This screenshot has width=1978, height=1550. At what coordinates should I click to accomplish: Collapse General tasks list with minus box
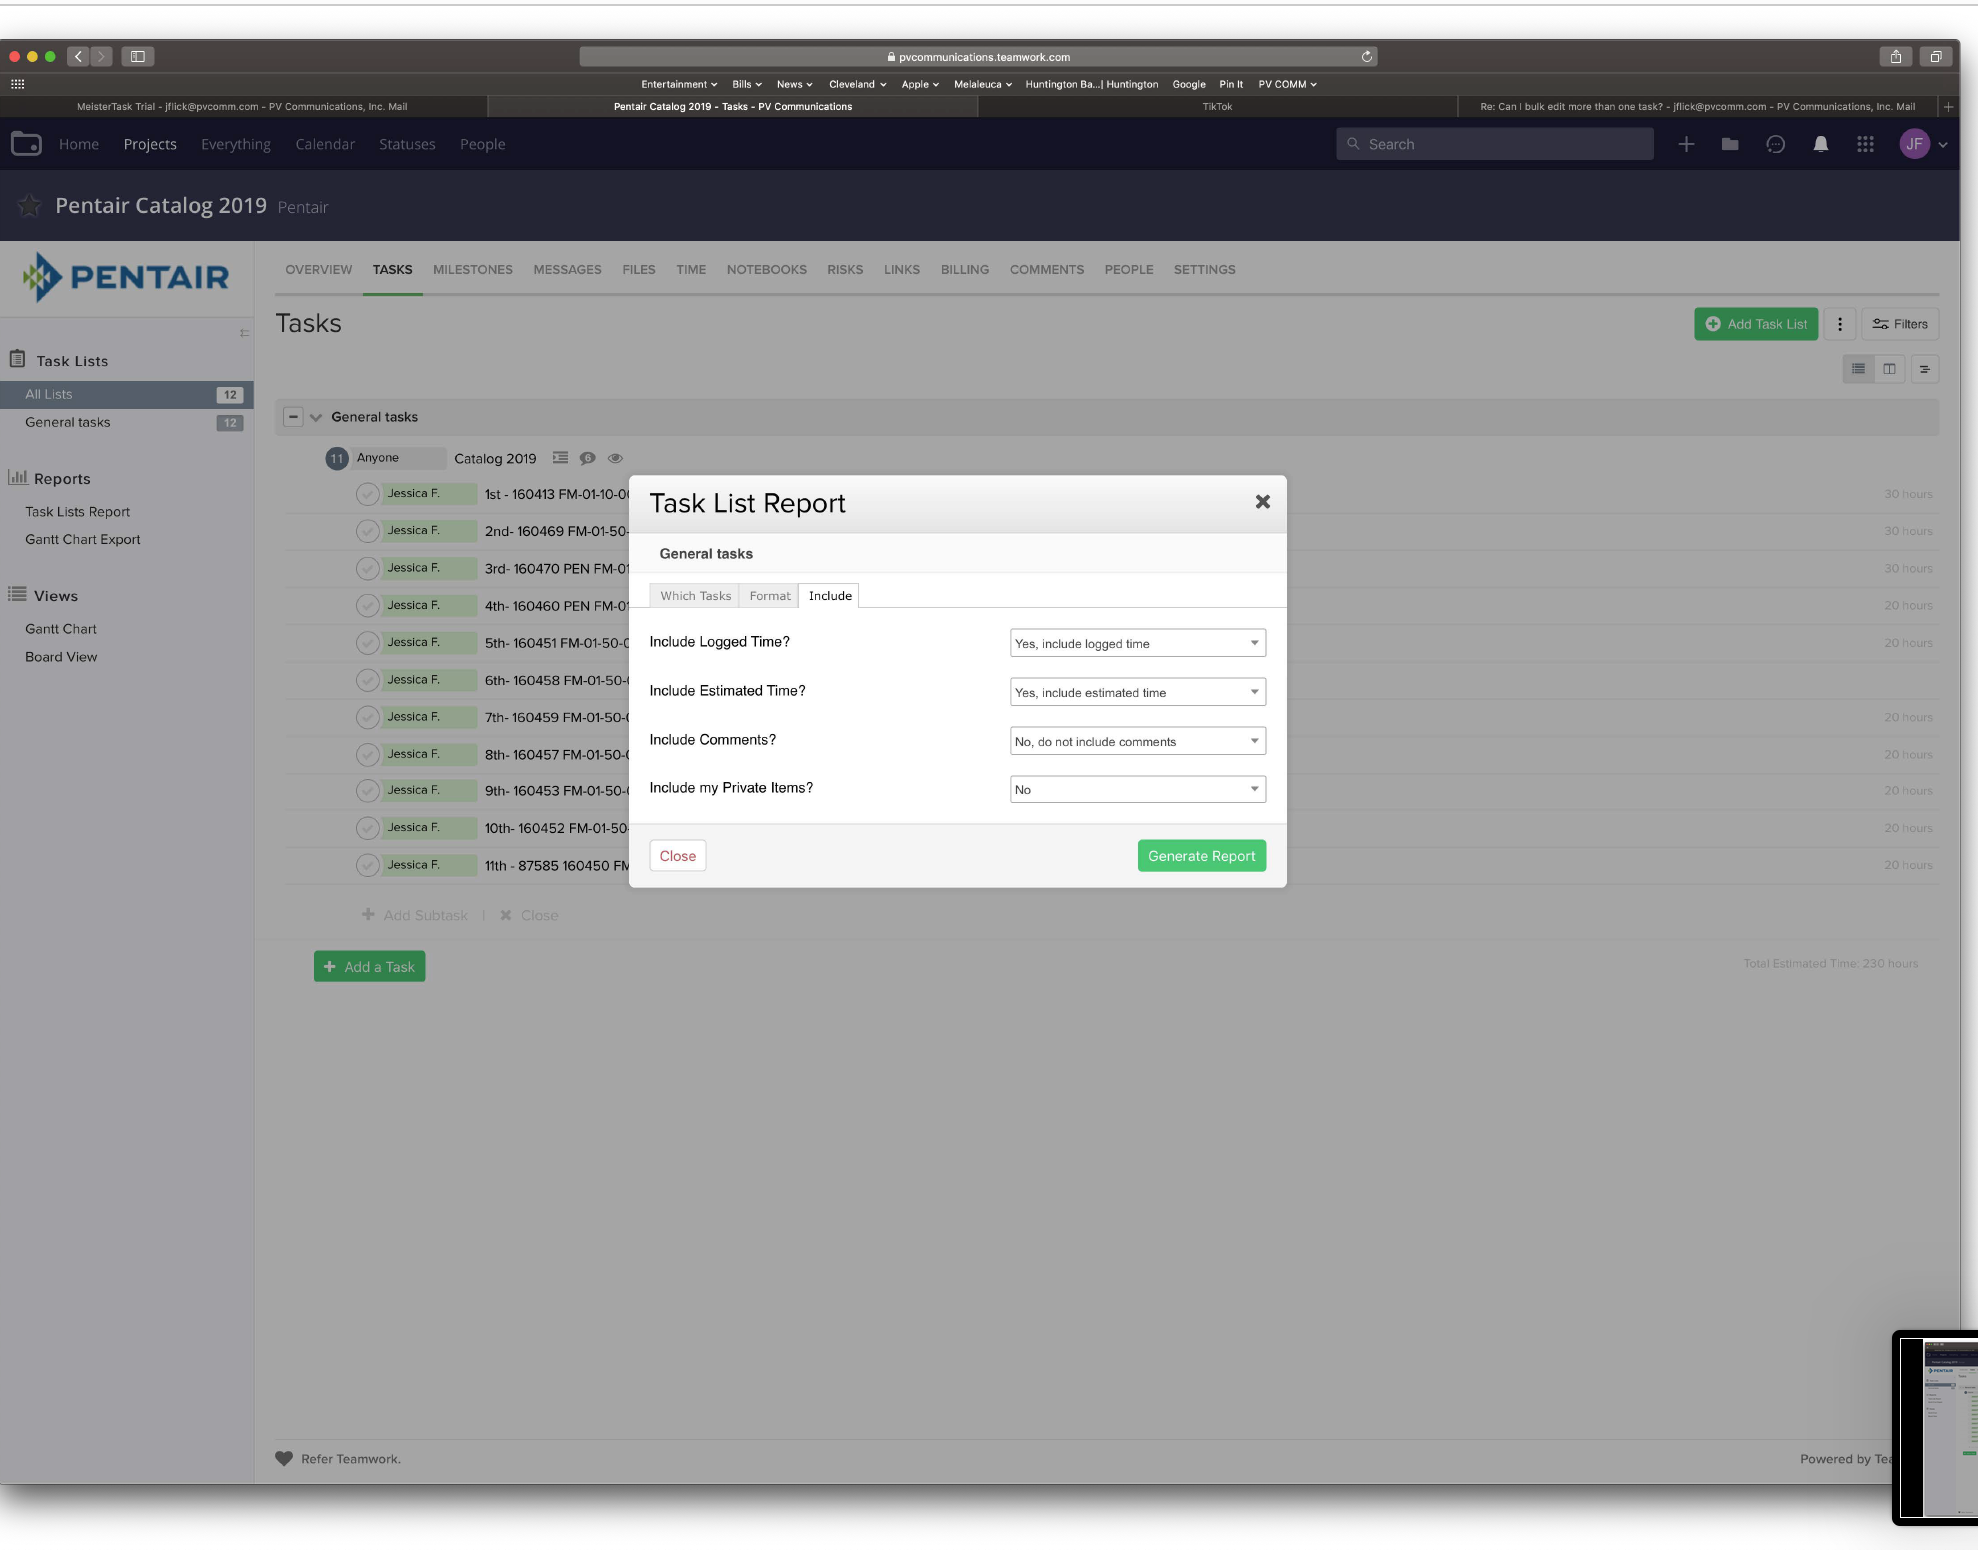pyautogui.click(x=293, y=417)
